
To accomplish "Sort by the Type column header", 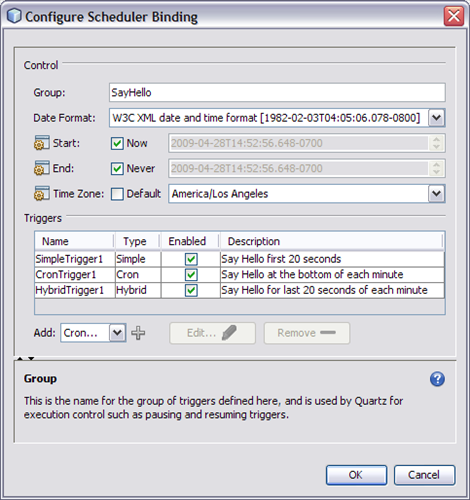I will [x=137, y=241].
